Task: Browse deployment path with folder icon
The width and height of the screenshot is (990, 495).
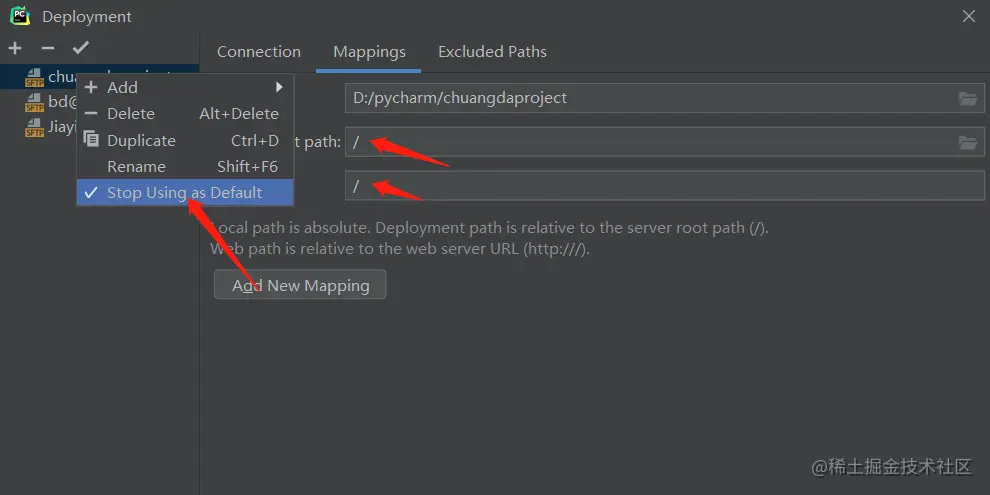Action: click(967, 143)
